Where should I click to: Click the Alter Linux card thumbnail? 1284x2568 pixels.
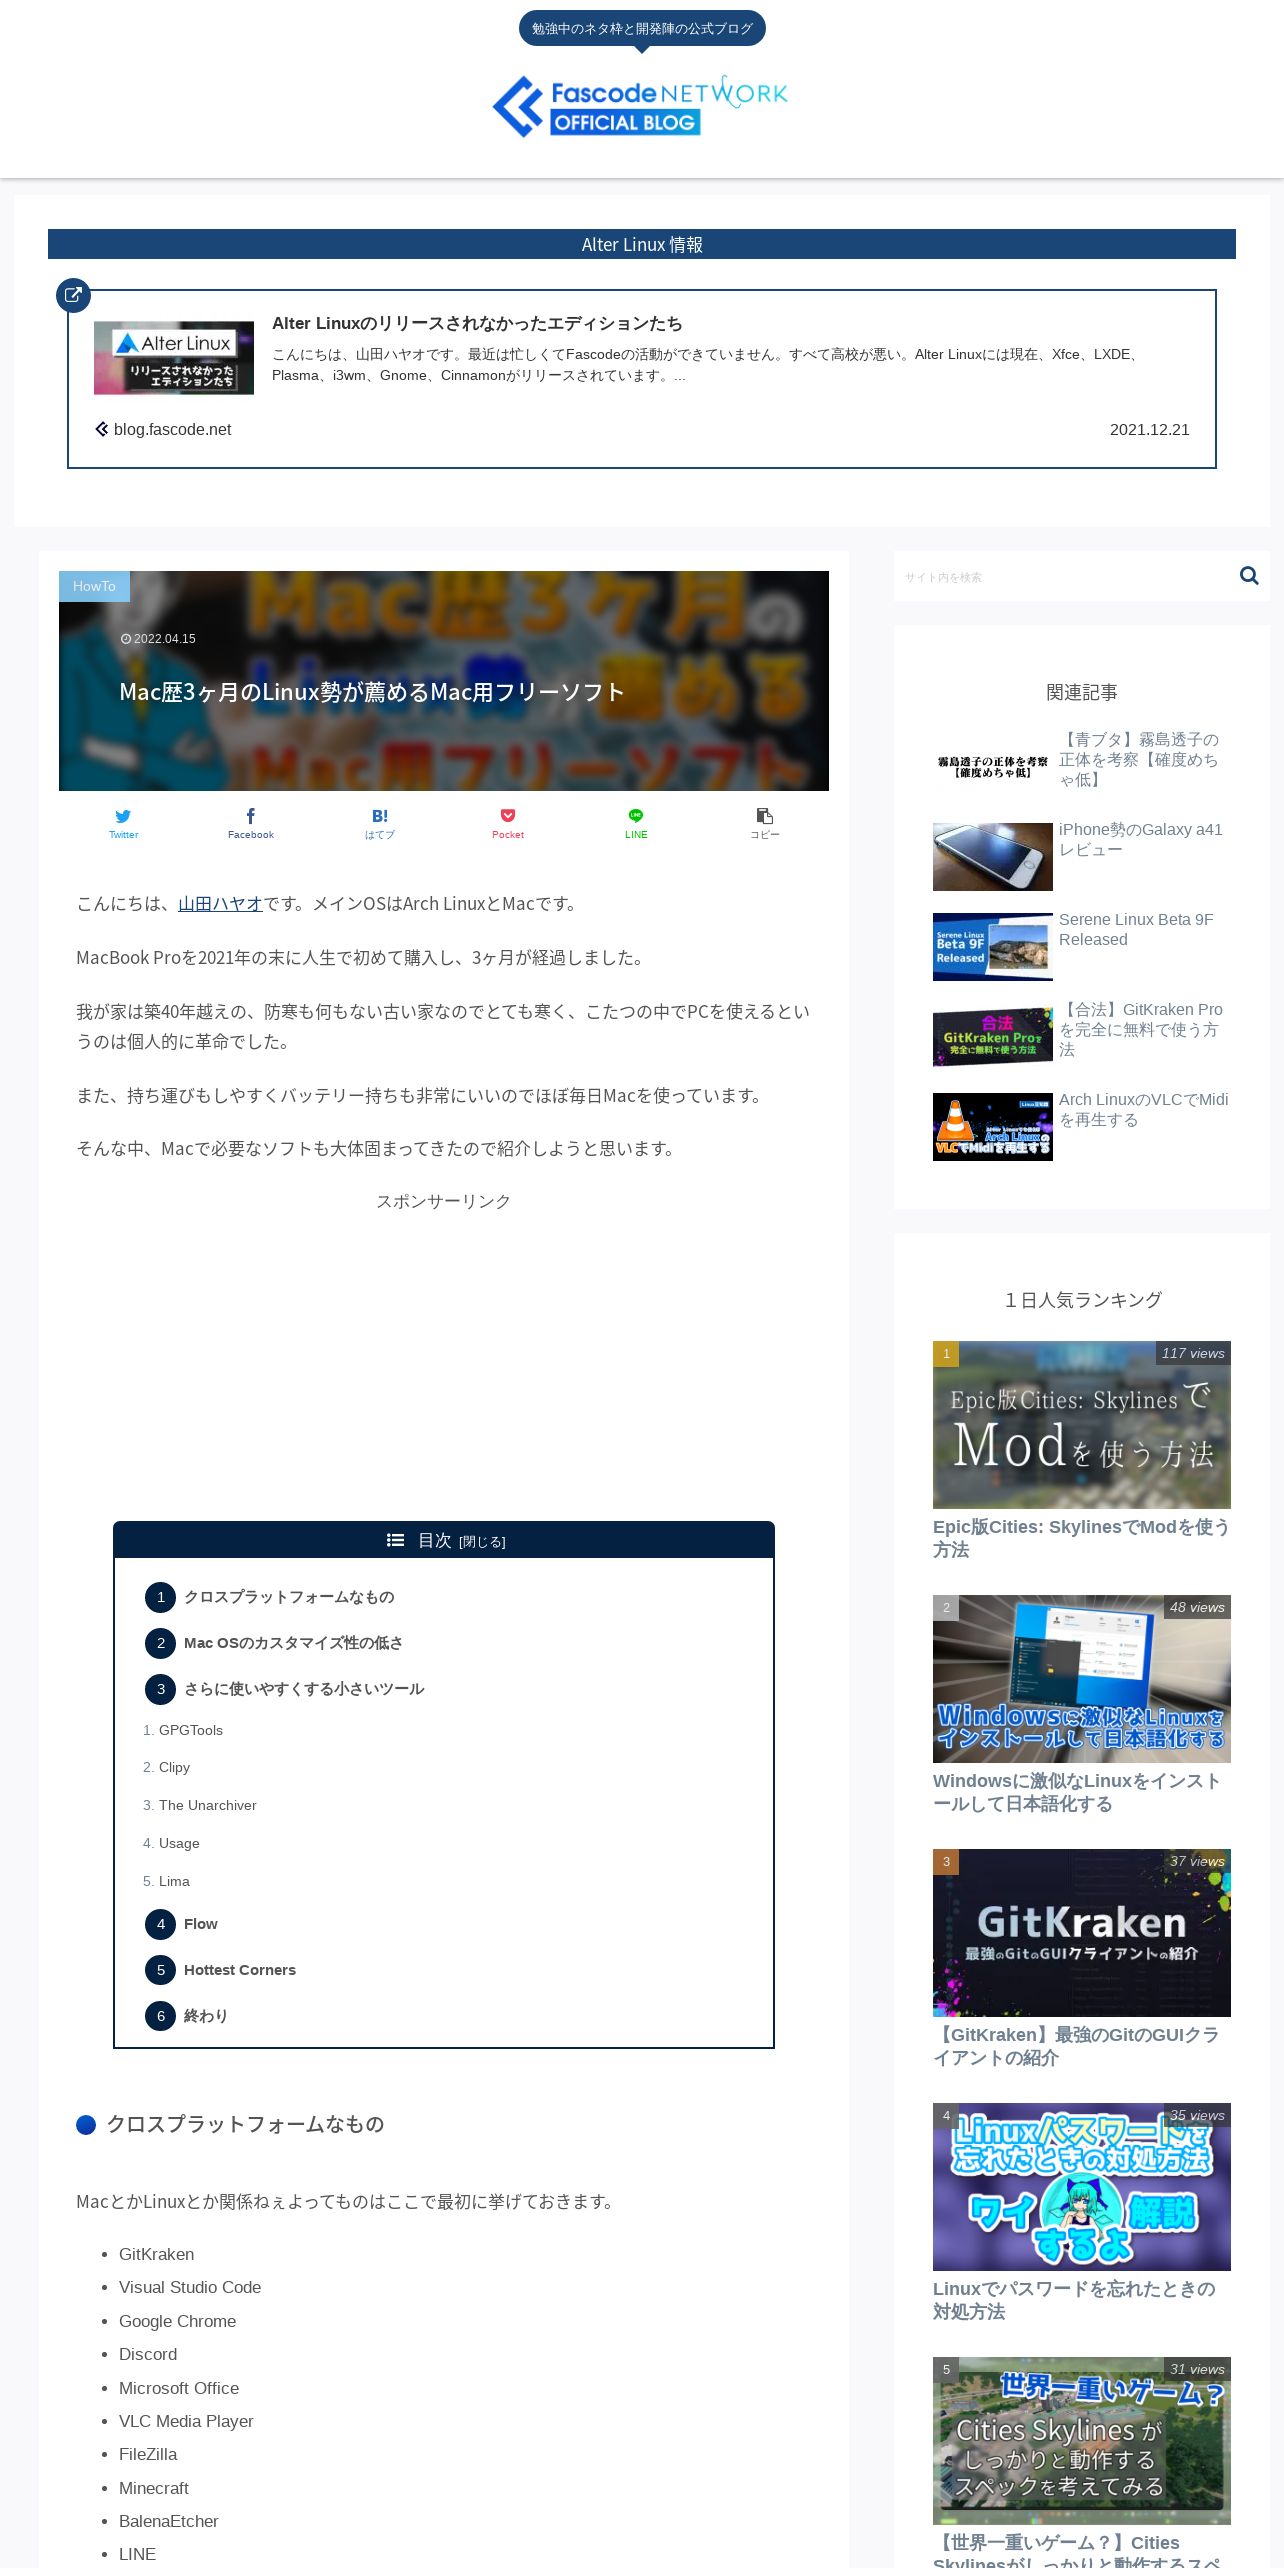coord(174,358)
